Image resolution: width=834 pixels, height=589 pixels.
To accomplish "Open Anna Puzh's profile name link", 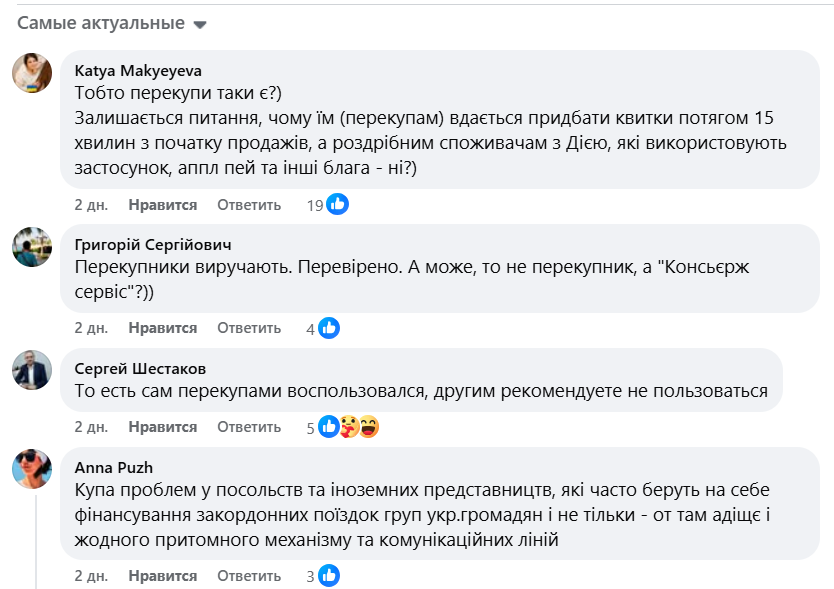I will [x=114, y=467].
